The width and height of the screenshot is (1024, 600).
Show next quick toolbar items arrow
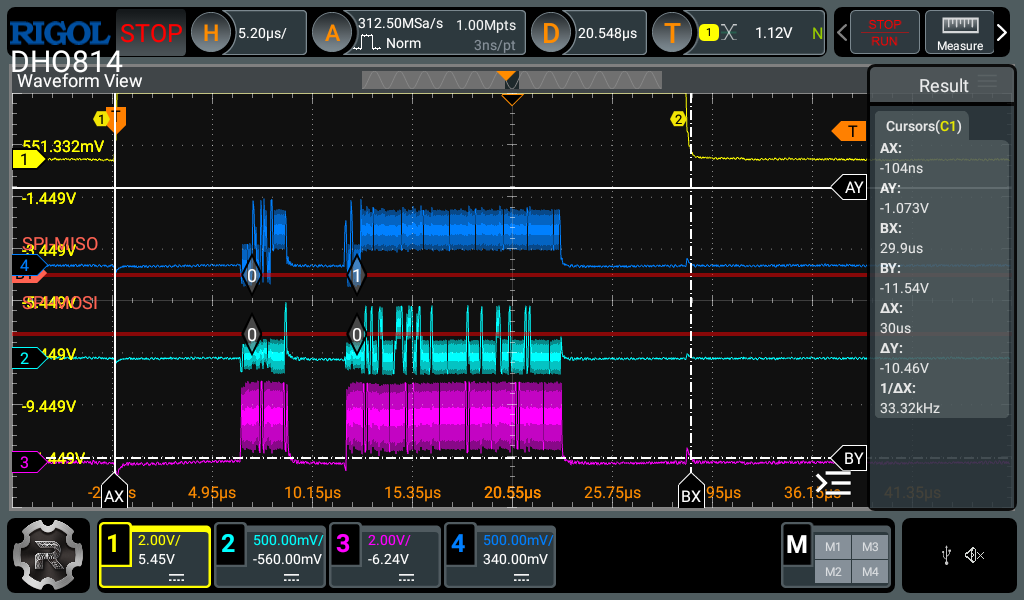(1002, 33)
